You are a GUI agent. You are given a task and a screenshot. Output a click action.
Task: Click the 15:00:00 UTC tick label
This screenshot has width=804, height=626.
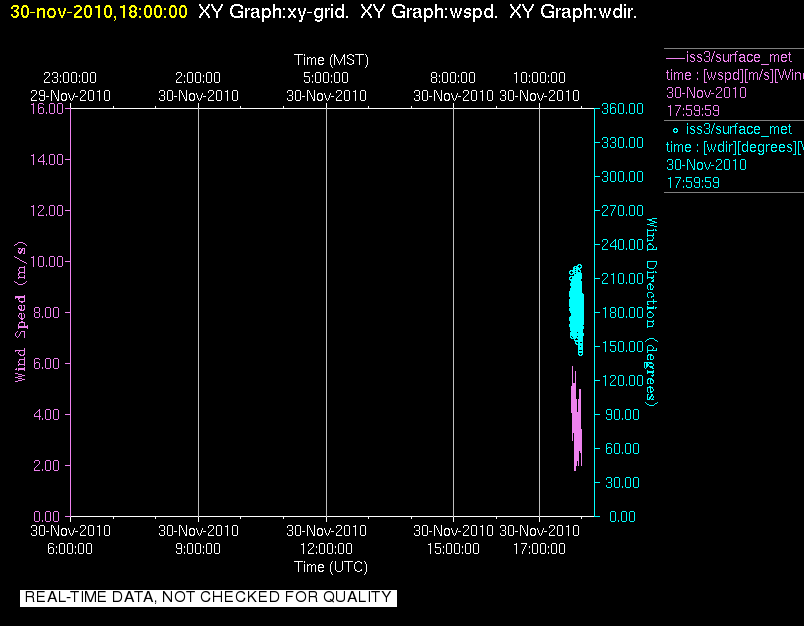pos(453,549)
